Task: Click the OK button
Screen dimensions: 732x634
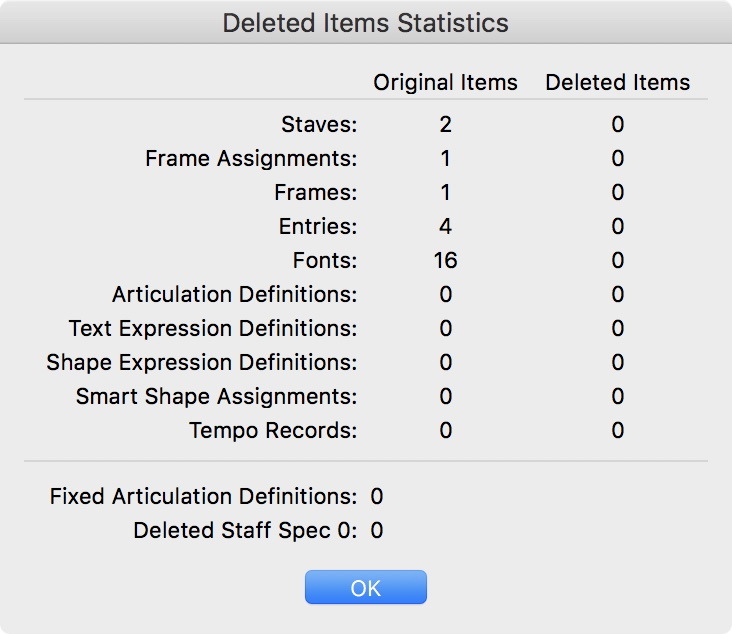Action: click(x=365, y=588)
